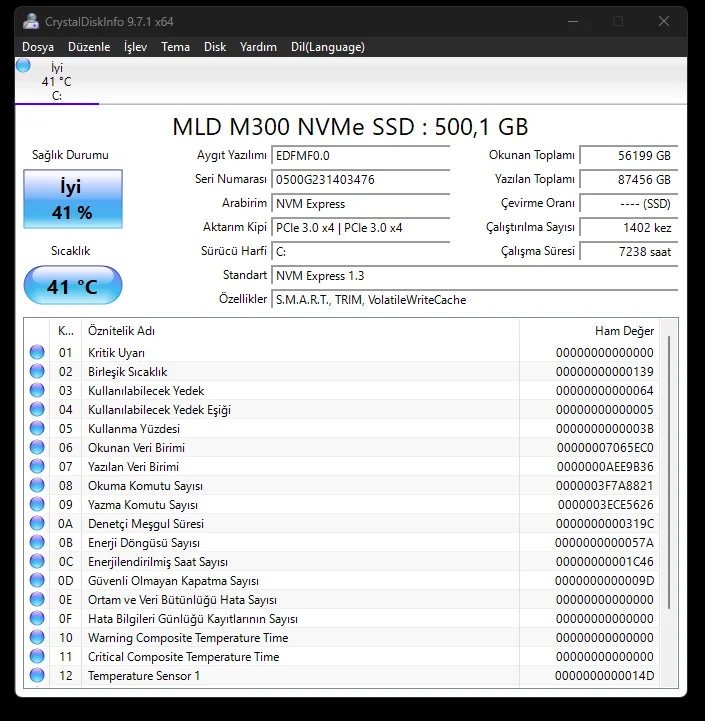This screenshot has width=705, height=721.
Task: Open the Dil(Language) menu
Action: 327,47
